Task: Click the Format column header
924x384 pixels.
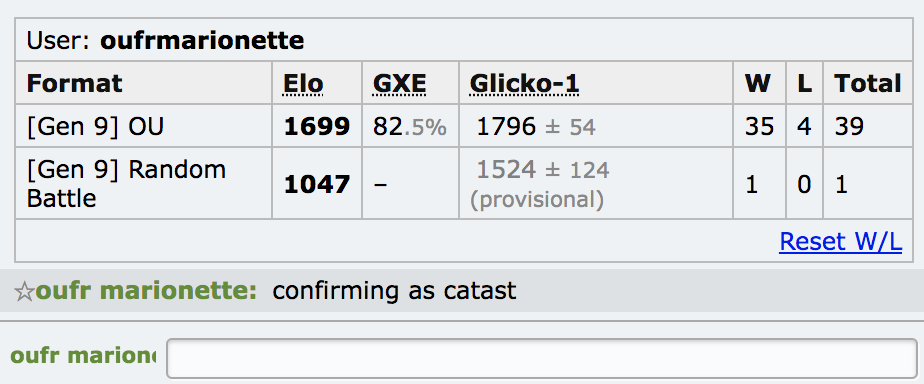Action: tap(74, 84)
